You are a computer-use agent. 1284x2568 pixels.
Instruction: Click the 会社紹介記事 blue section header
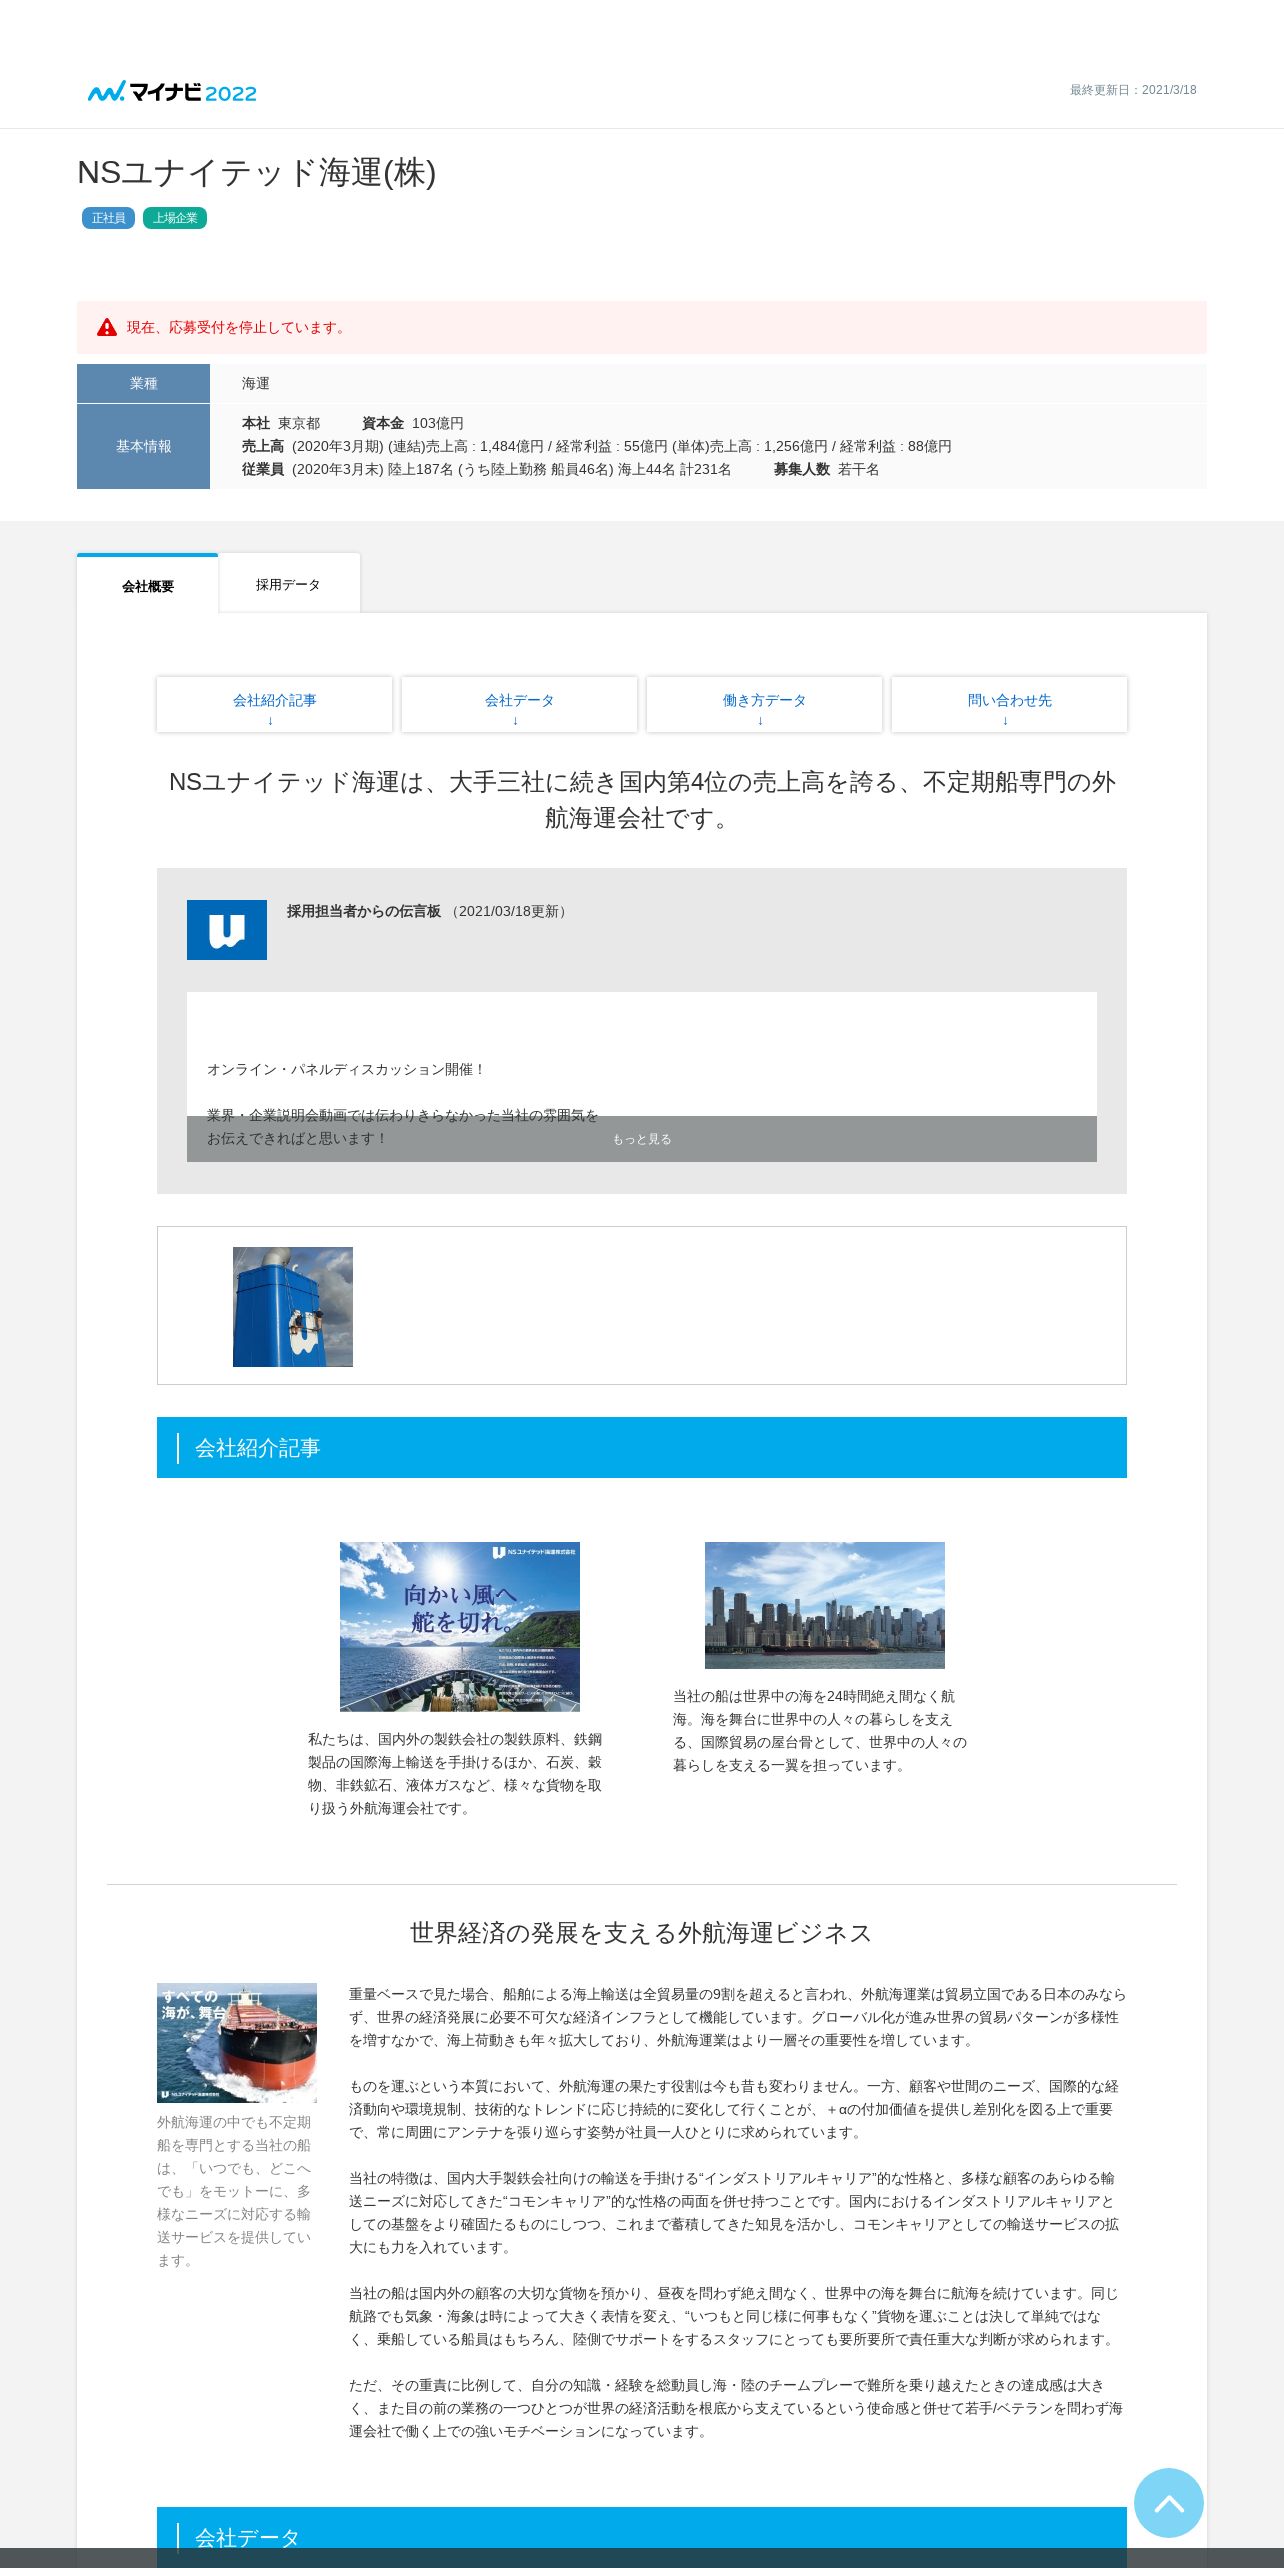coord(642,1447)
